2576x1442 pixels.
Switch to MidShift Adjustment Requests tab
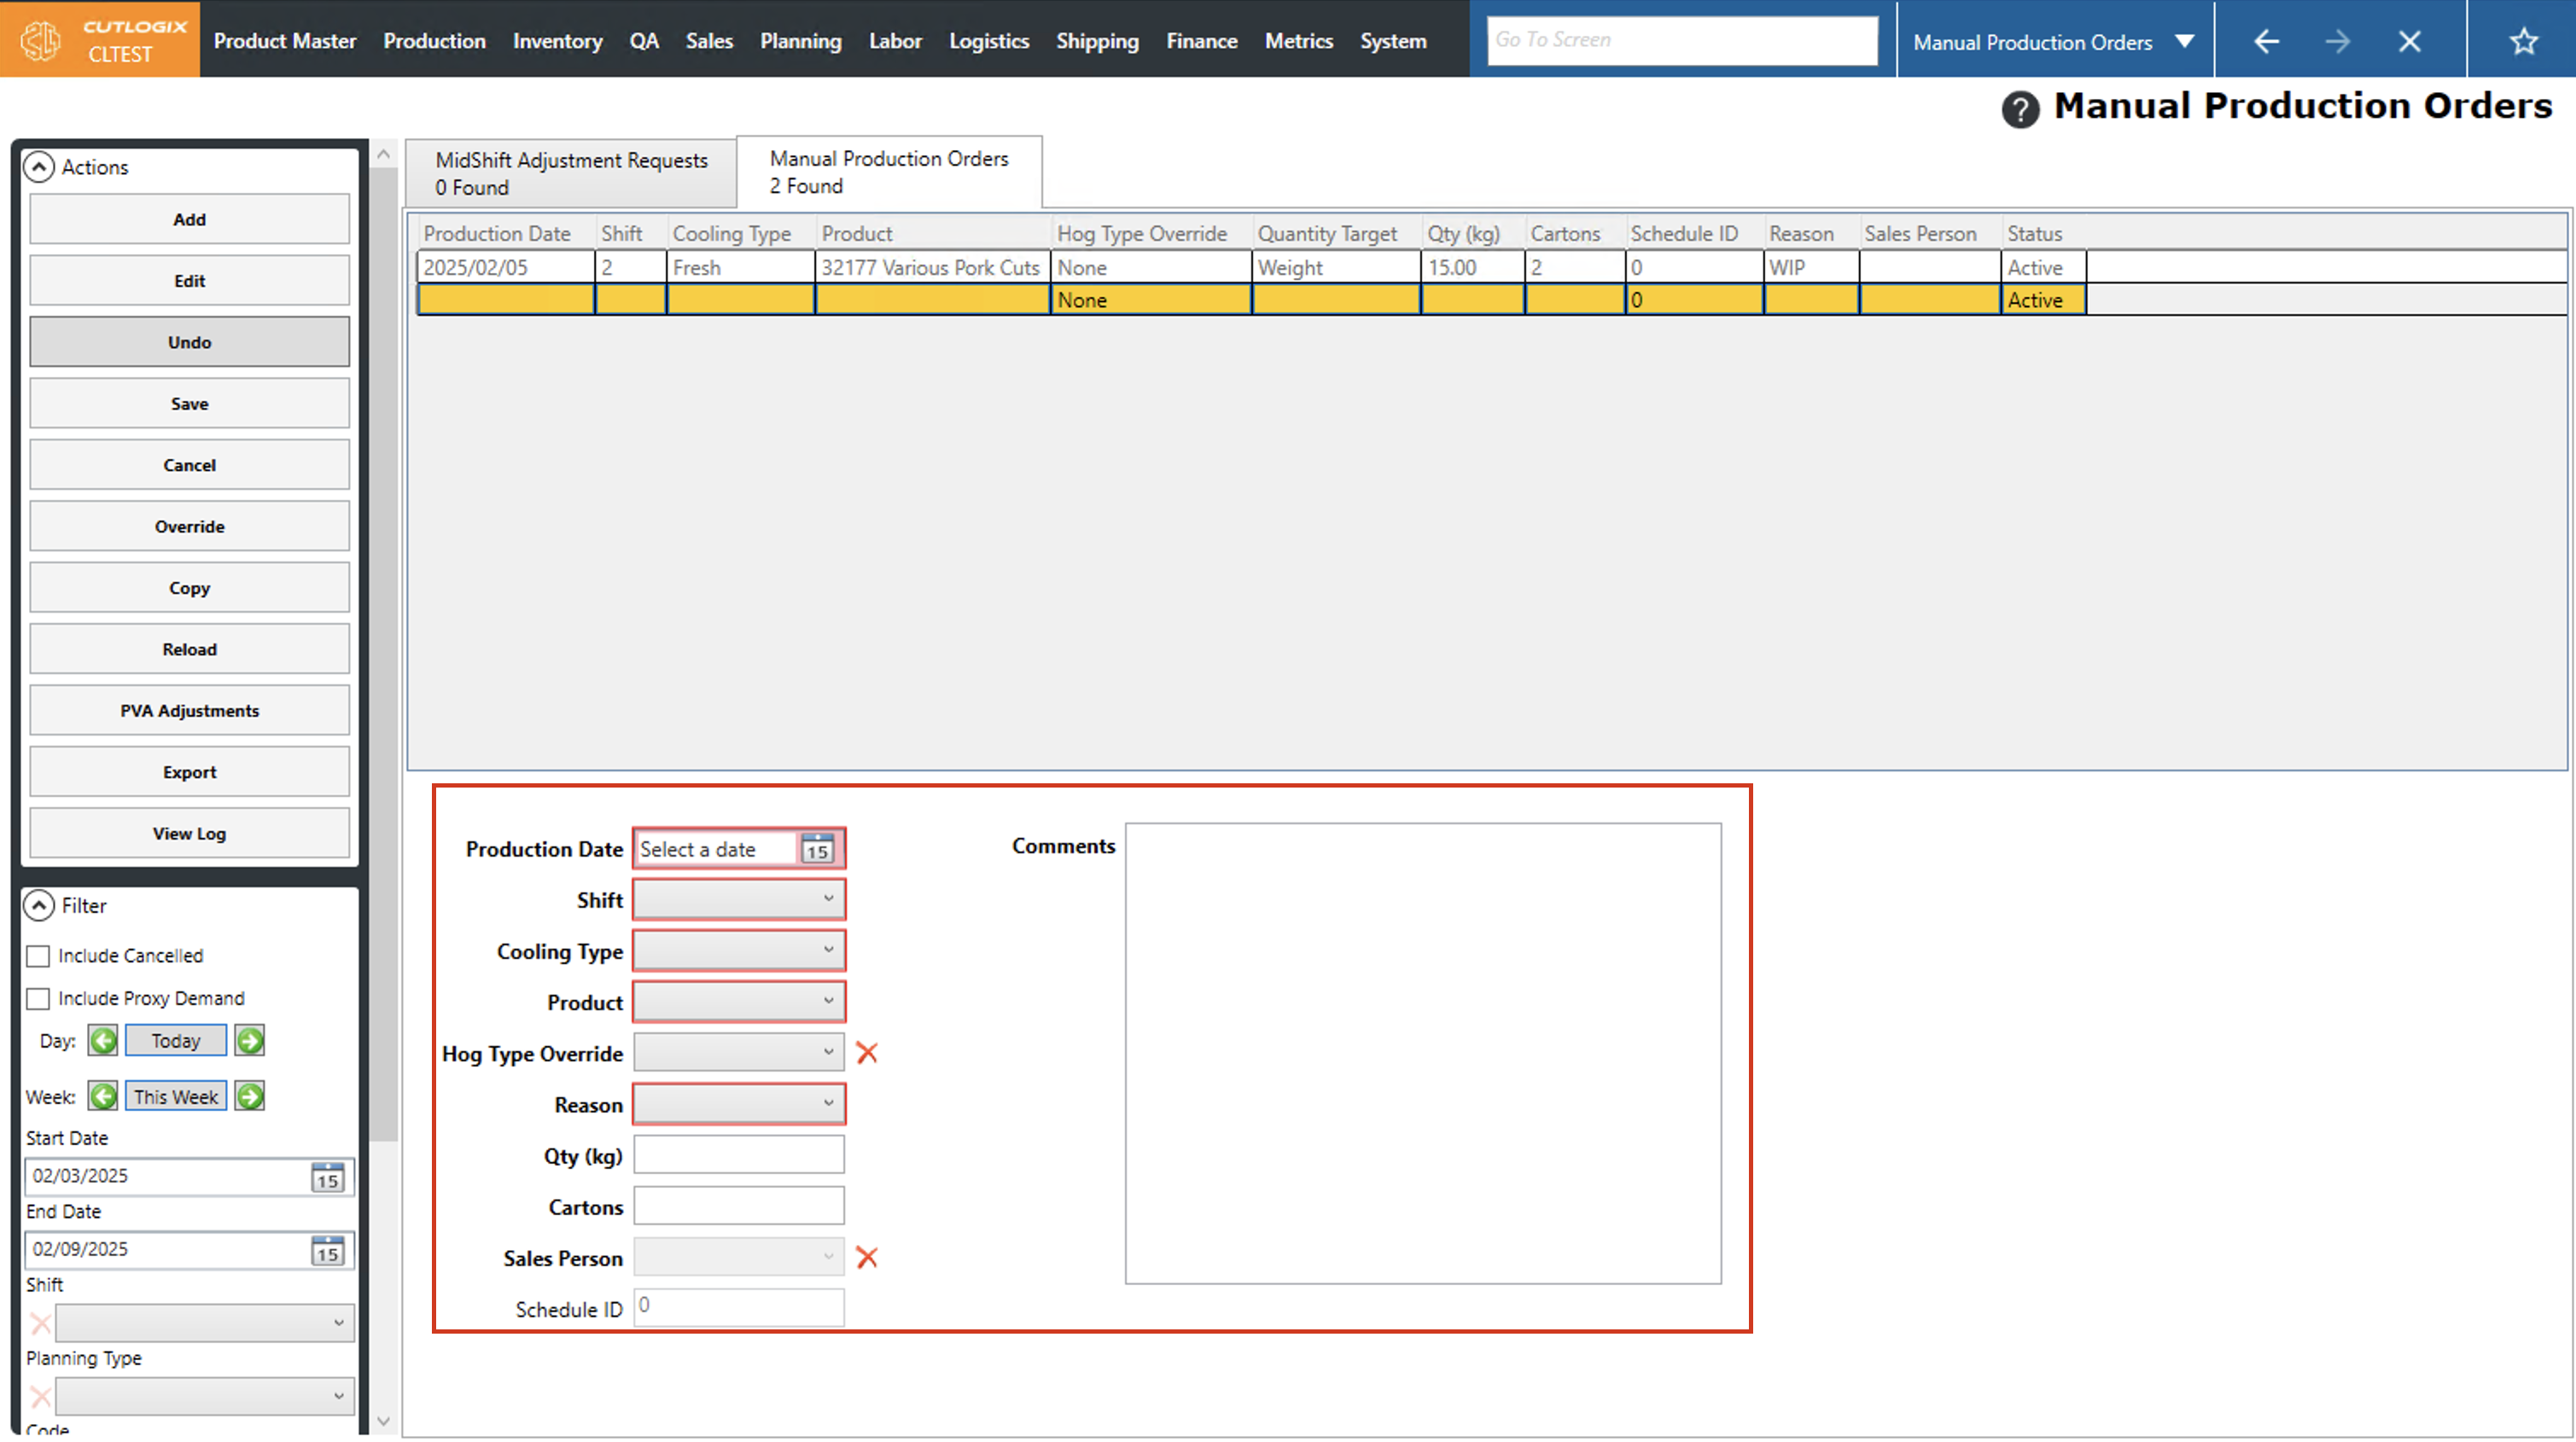point(571,173)
